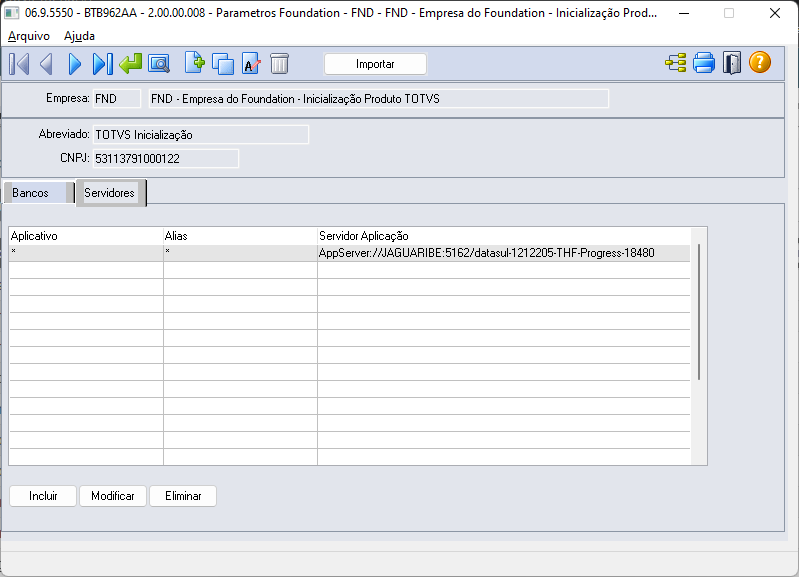
Task: Click the green go-to arrow icon
Action: click(x=130, y=64)
